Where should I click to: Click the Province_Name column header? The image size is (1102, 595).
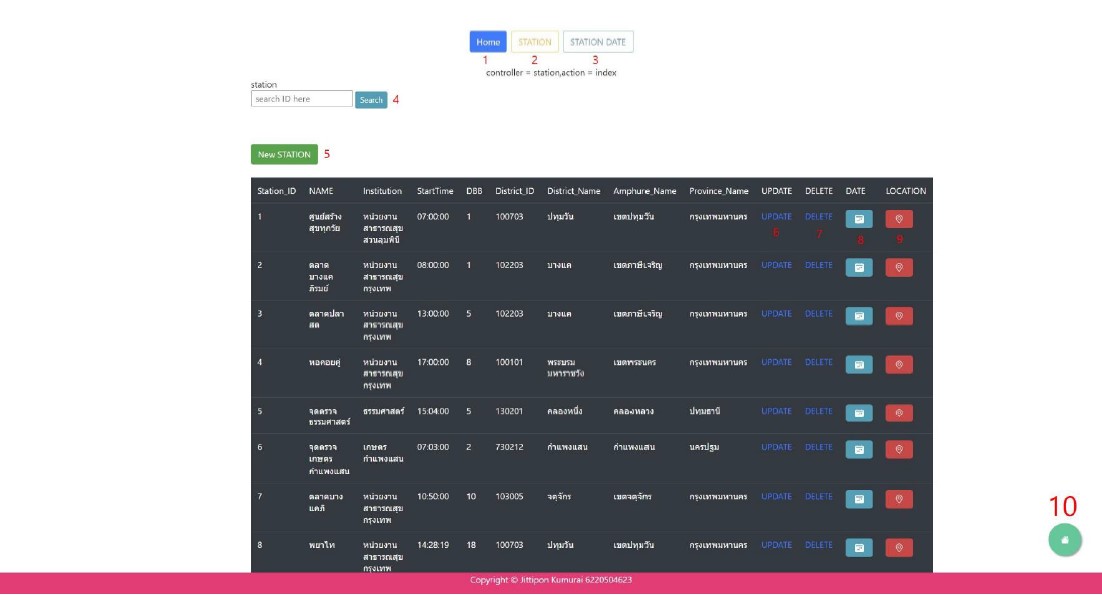[x=718, y=191]
